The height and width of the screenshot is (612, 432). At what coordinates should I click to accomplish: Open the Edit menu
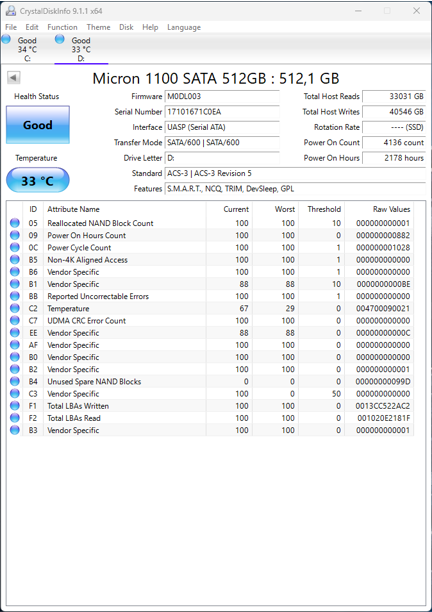[x=32, y=27]
